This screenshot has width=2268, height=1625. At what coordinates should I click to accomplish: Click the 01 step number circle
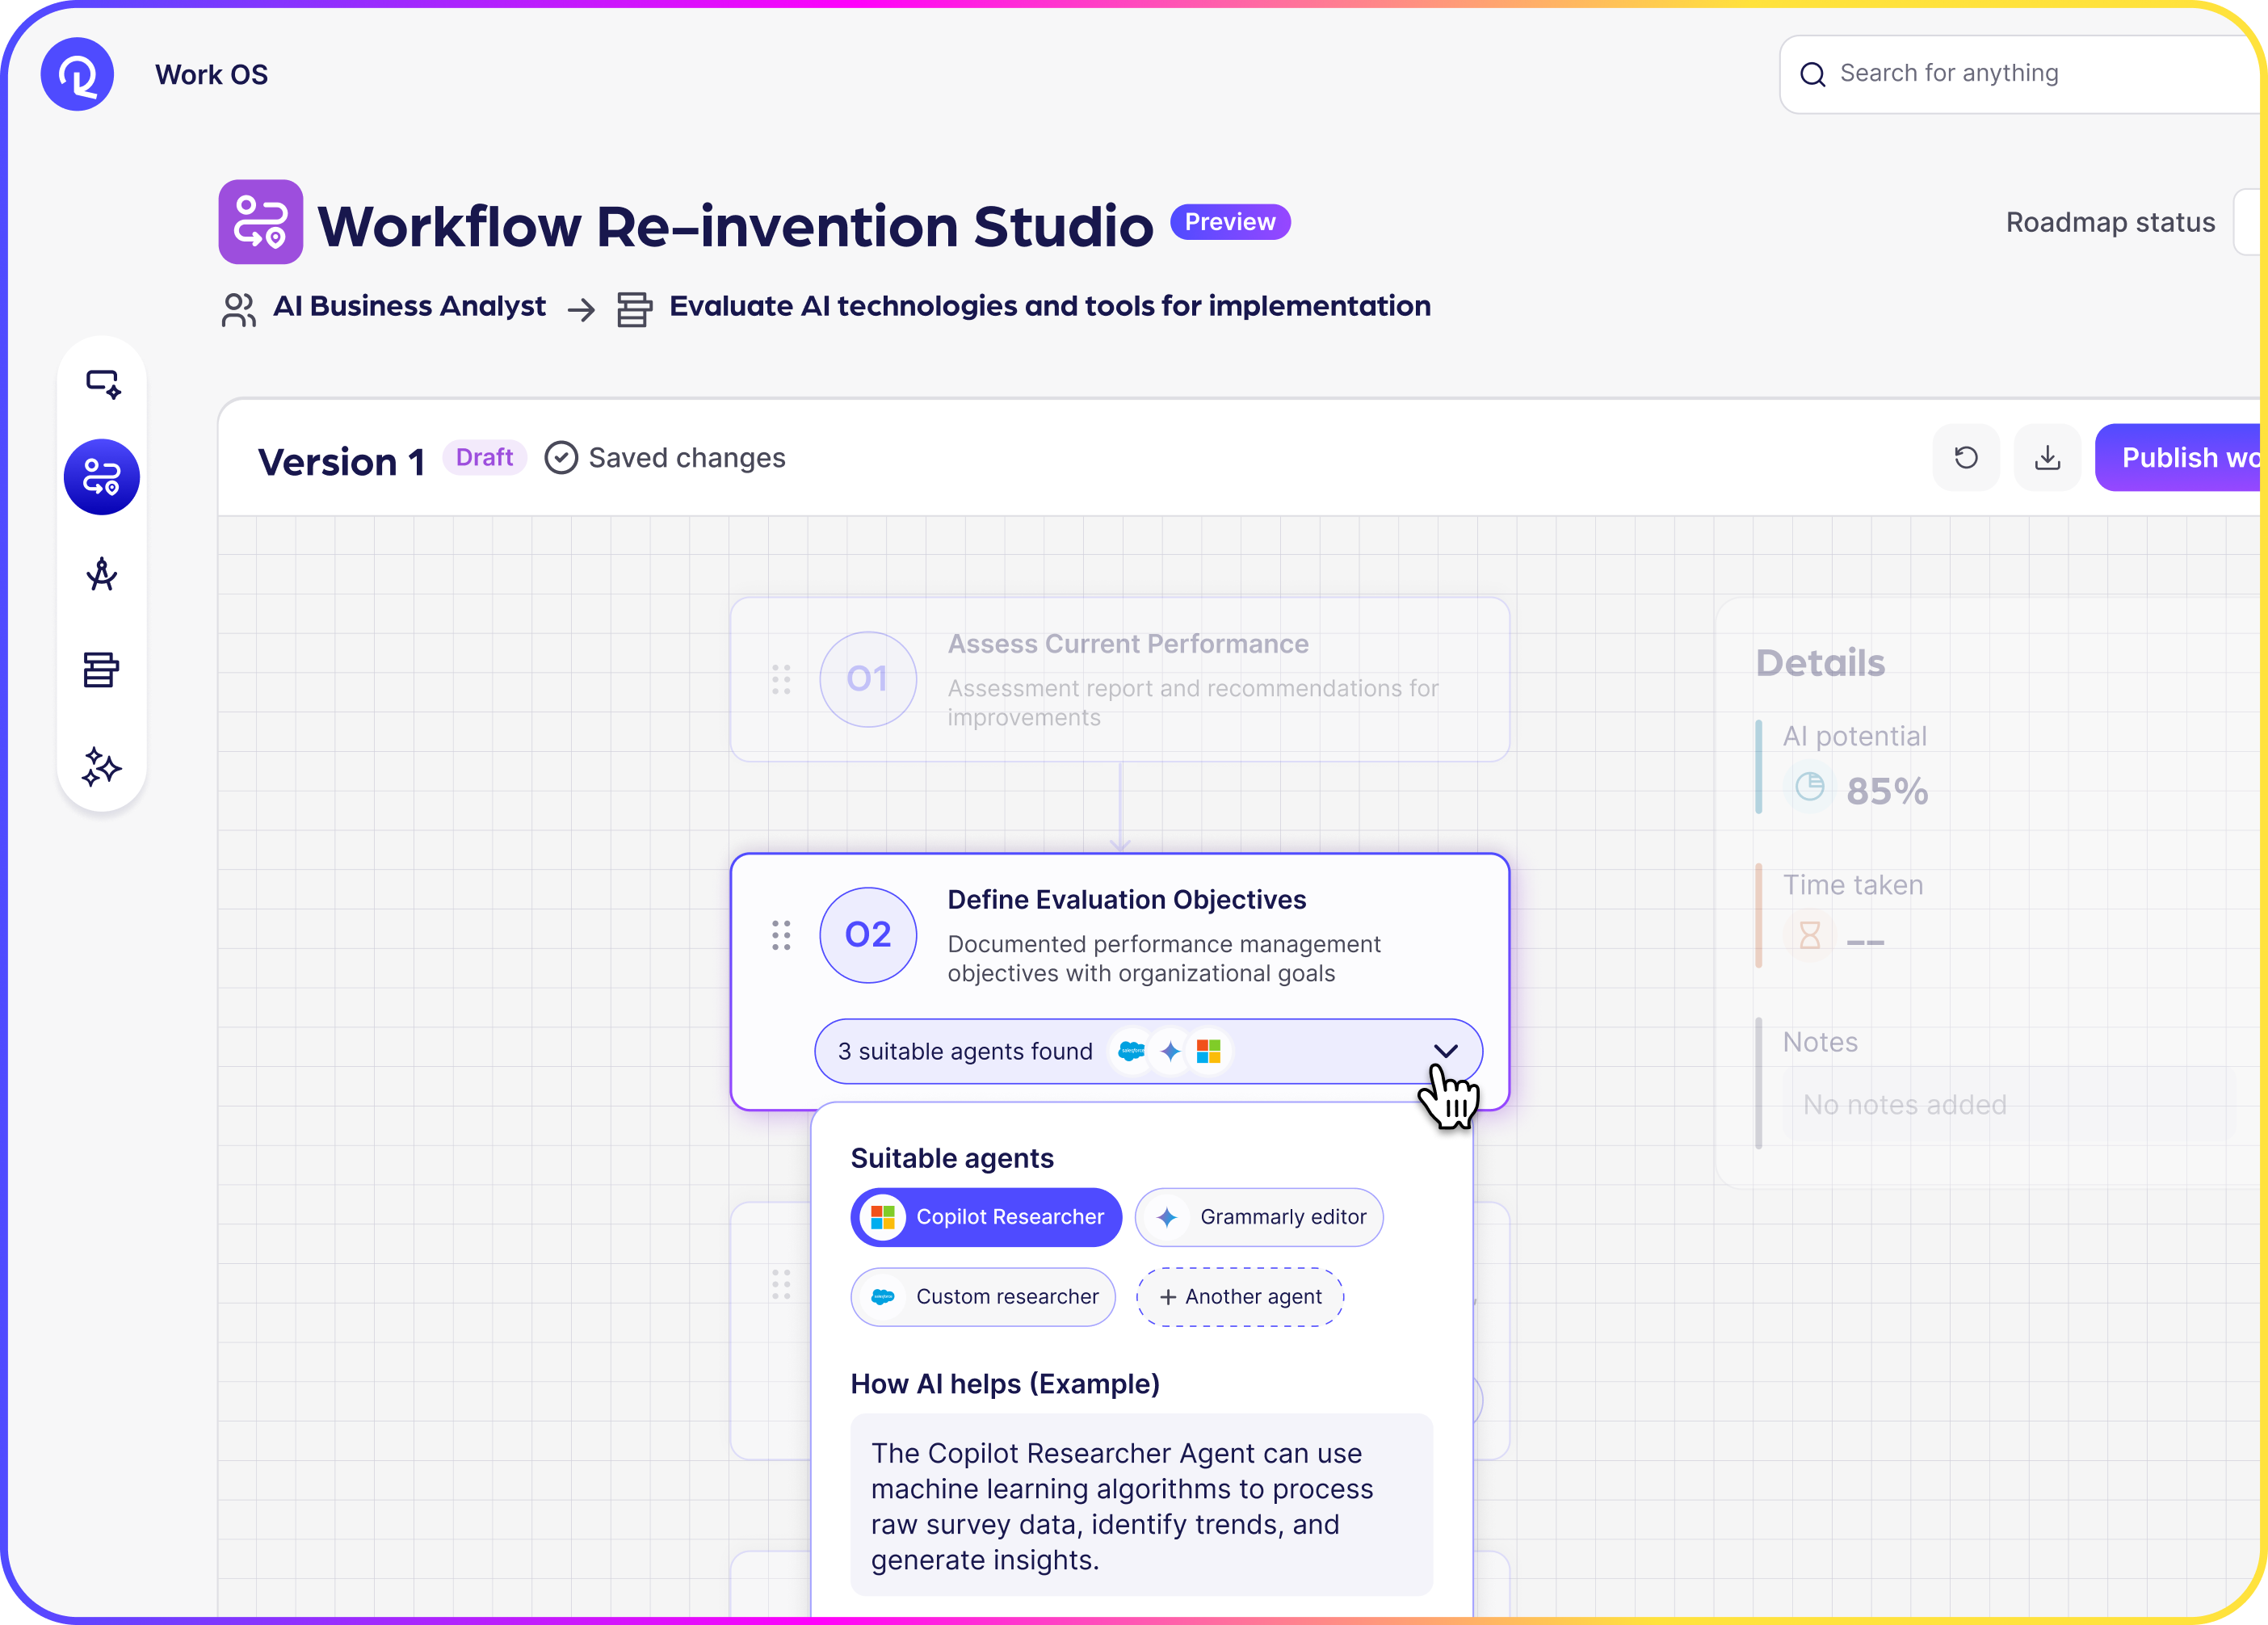(x=868, y=679)
